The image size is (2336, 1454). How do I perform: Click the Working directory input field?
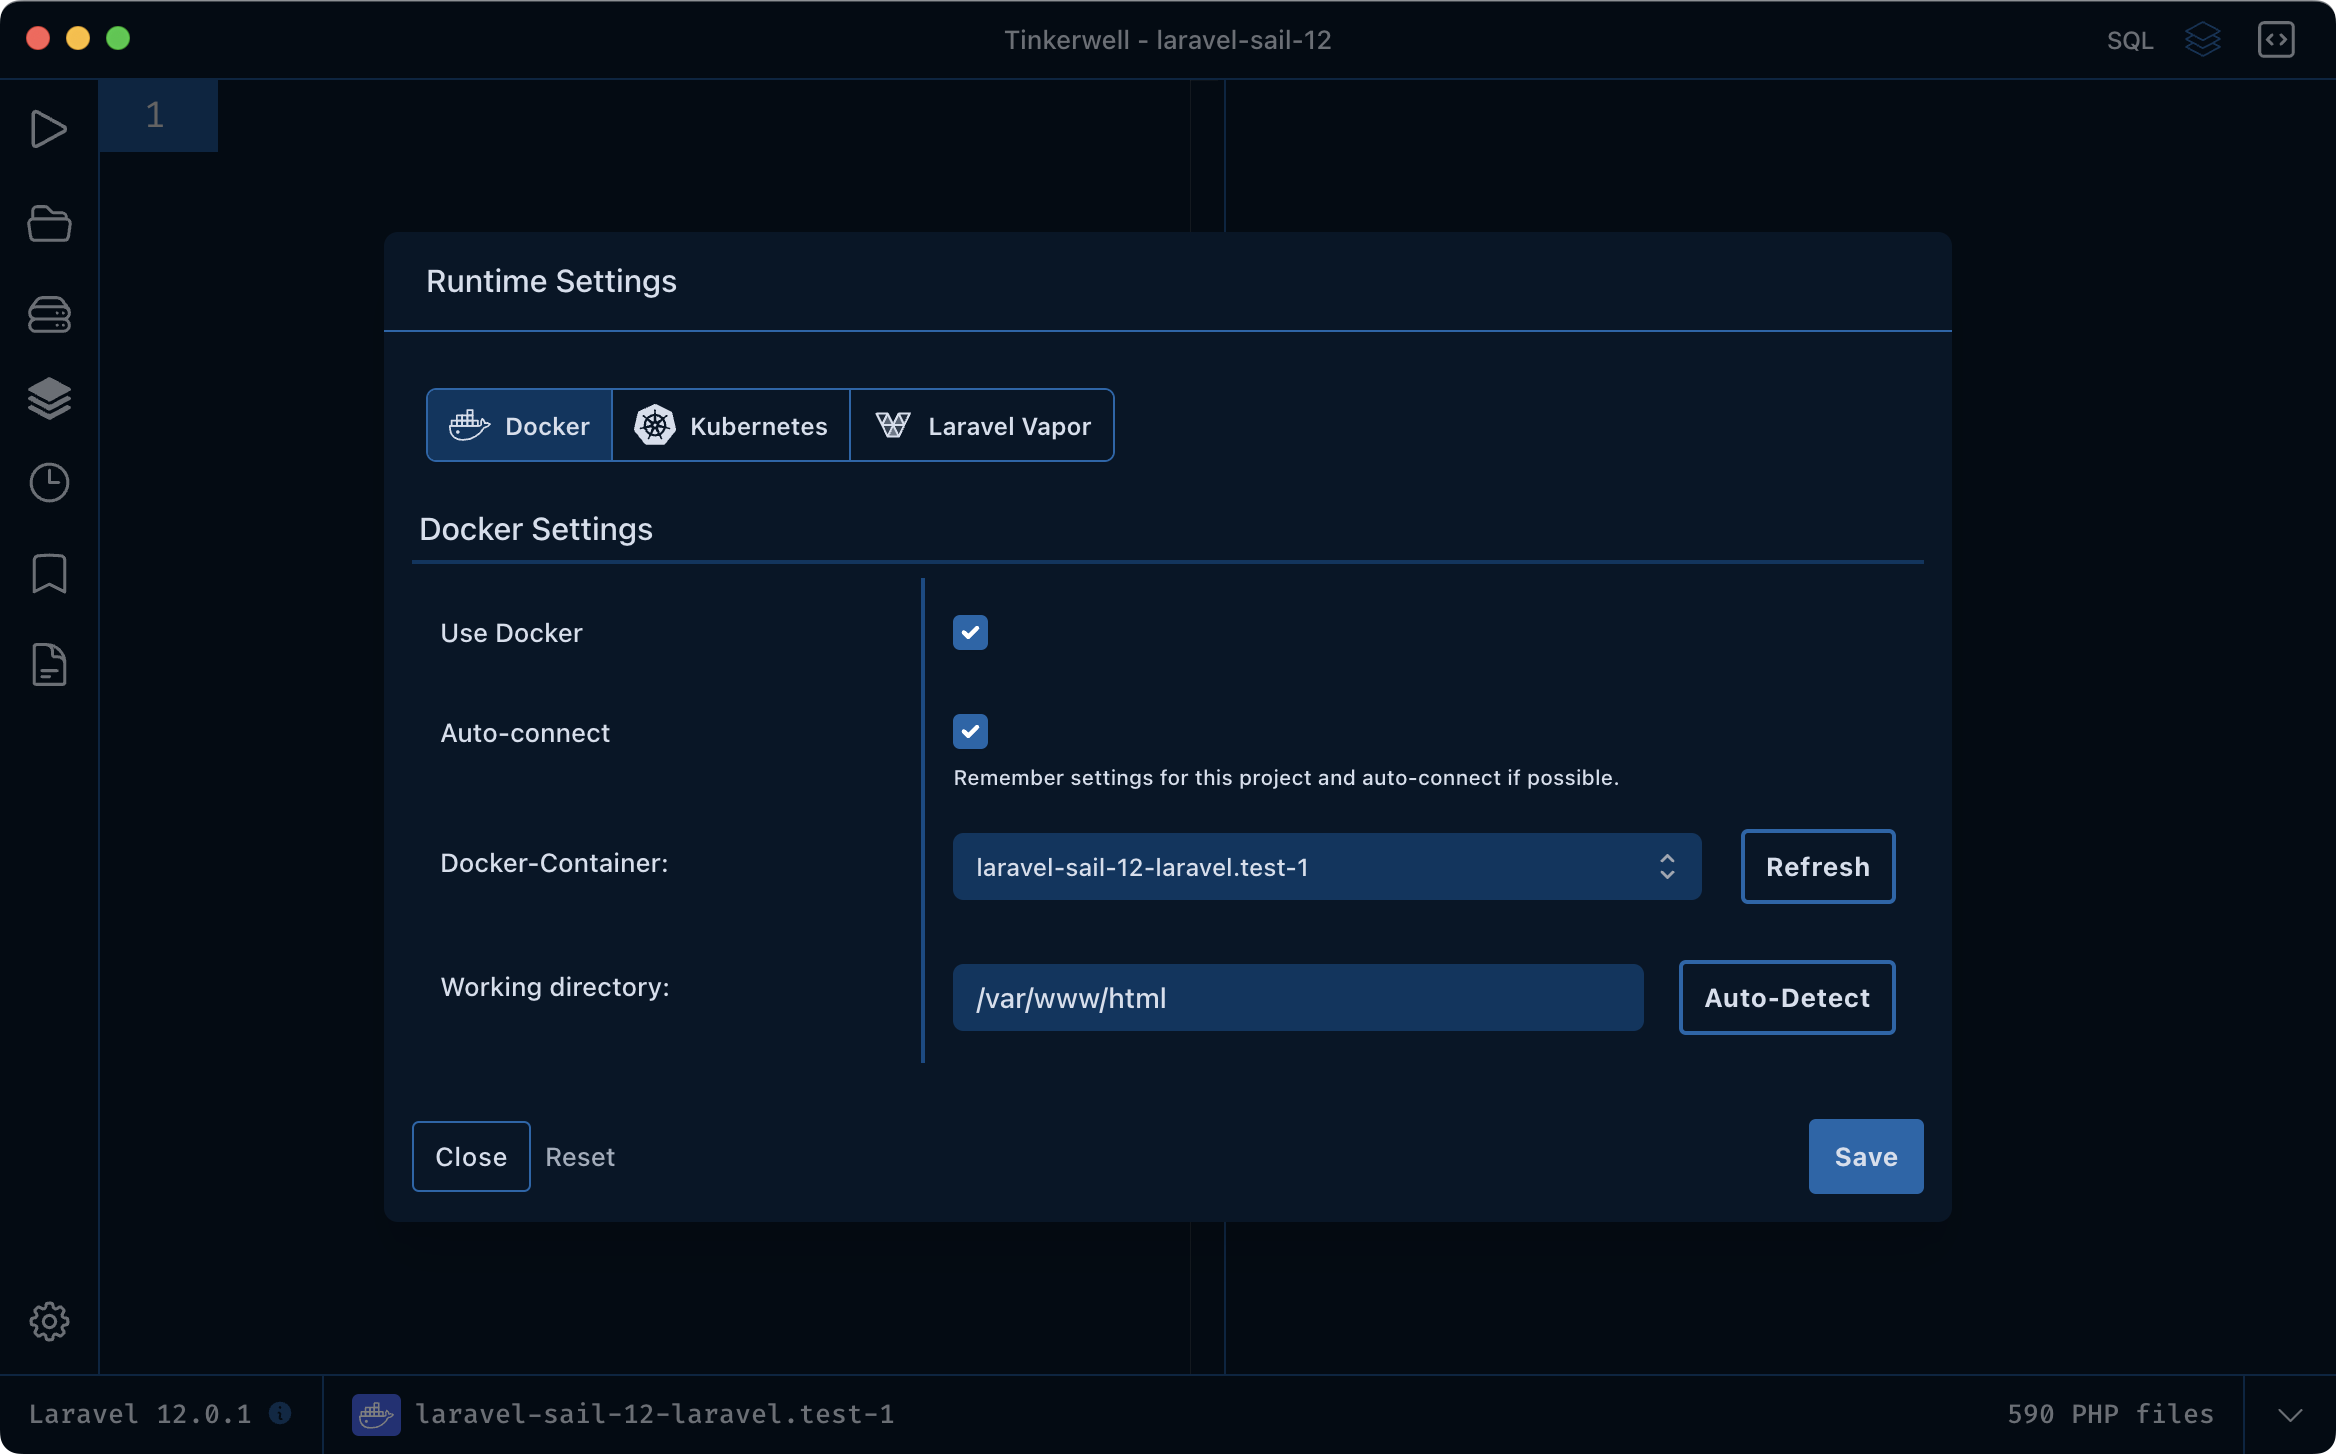coord(1298,998)
